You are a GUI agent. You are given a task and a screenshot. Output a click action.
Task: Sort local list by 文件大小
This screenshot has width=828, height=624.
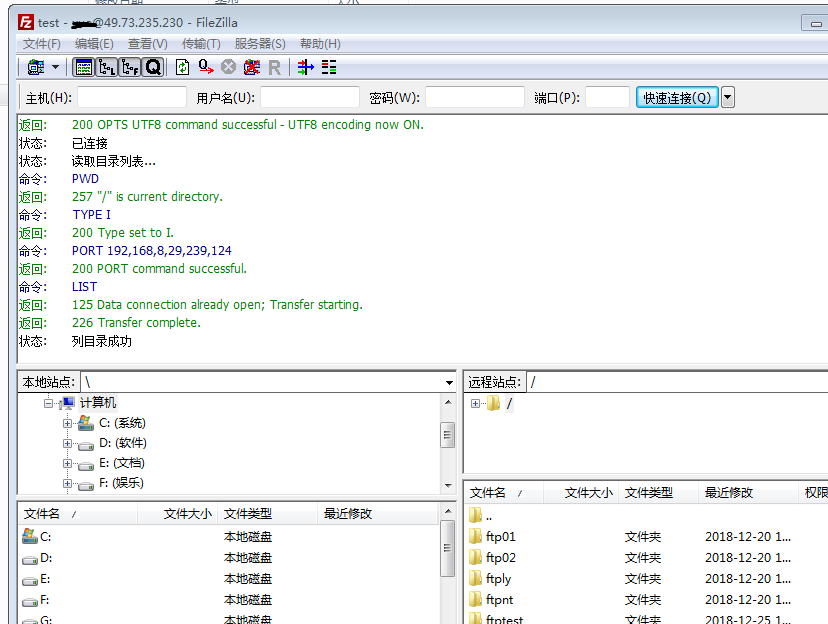coord(177,514)
